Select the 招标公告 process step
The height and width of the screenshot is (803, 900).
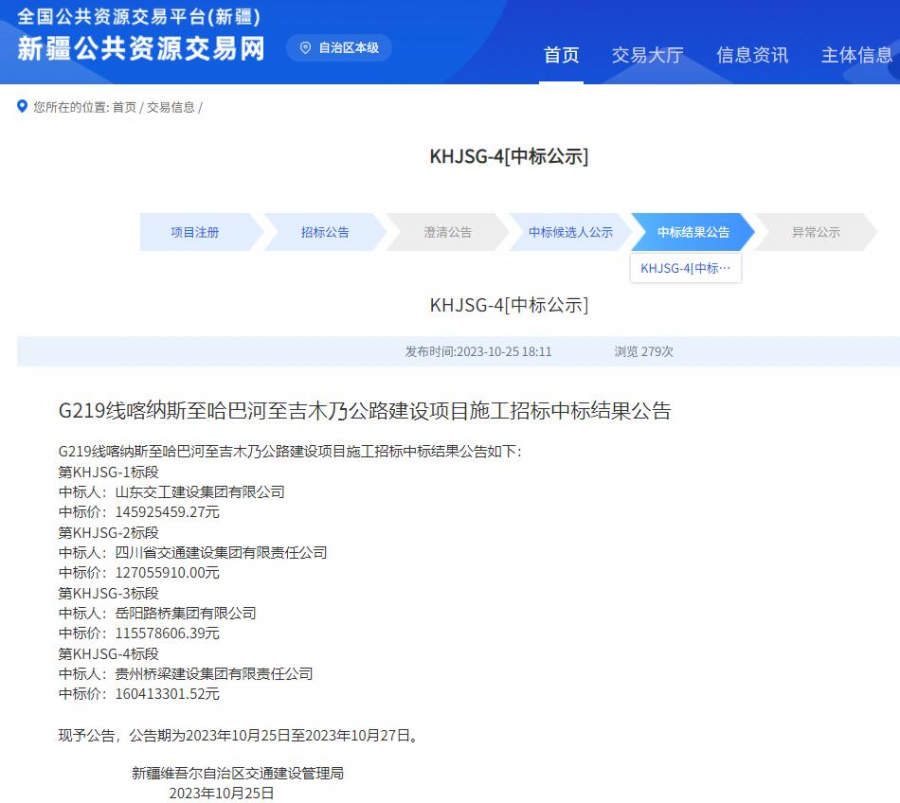325,232
